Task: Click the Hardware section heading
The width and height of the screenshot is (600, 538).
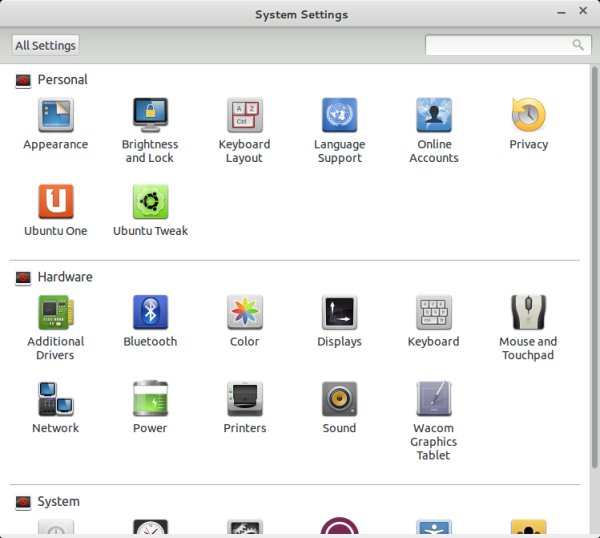Action: tap(65, 277)
